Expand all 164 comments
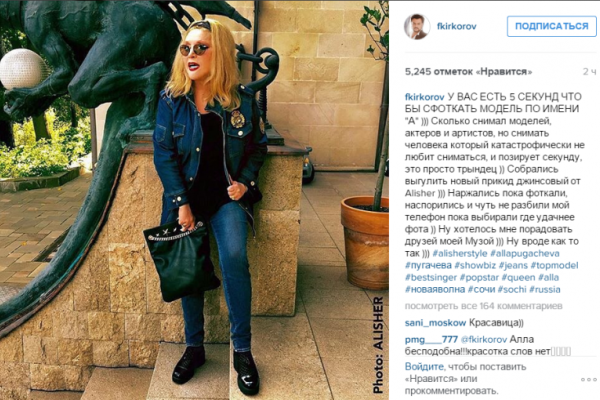 click(x=484, y=306)
